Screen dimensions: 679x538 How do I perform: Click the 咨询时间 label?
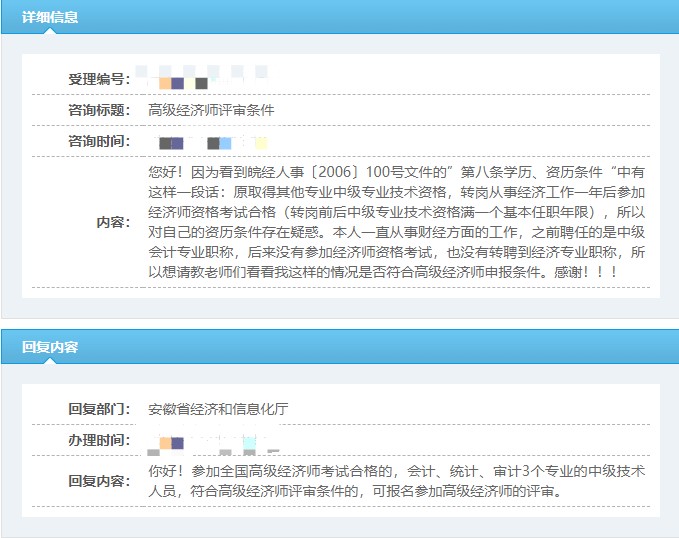pos(98,141)
